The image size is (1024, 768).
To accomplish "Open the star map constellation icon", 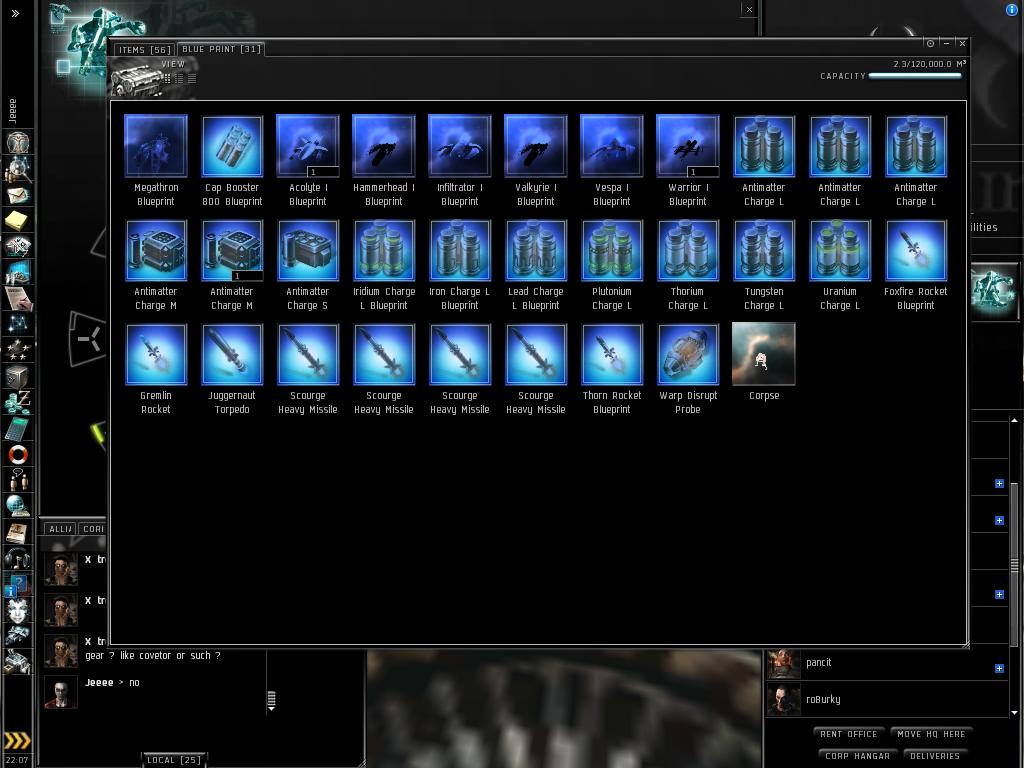I will coord(18,325).
